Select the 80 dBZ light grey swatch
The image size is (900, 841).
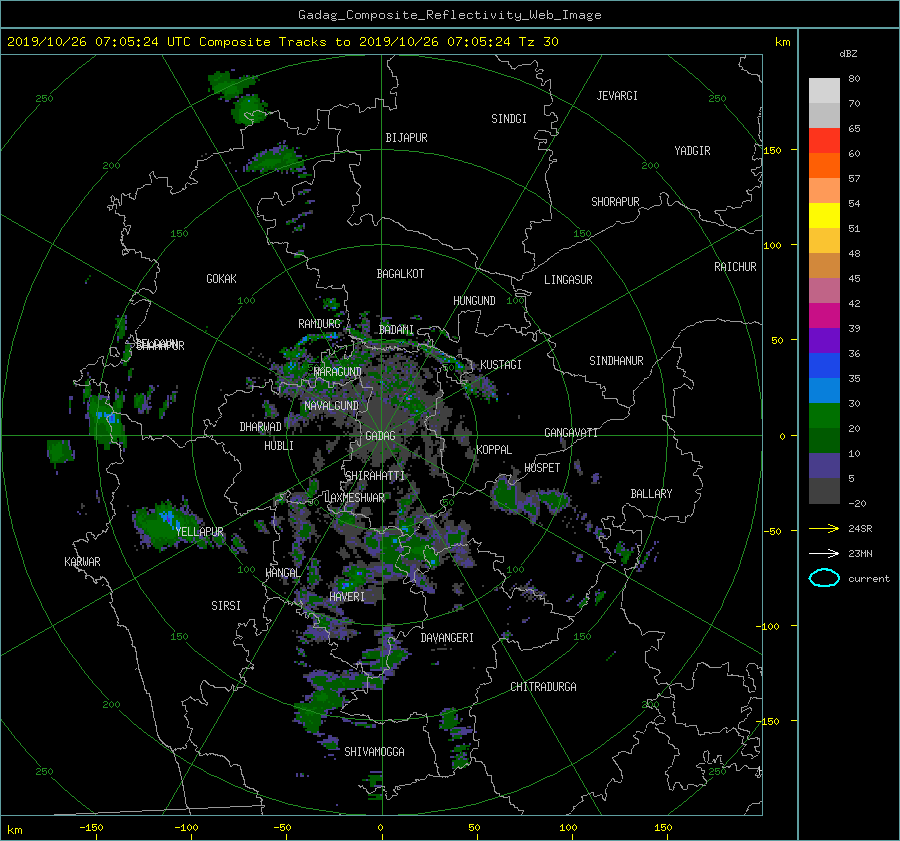[x=824, y=90]
